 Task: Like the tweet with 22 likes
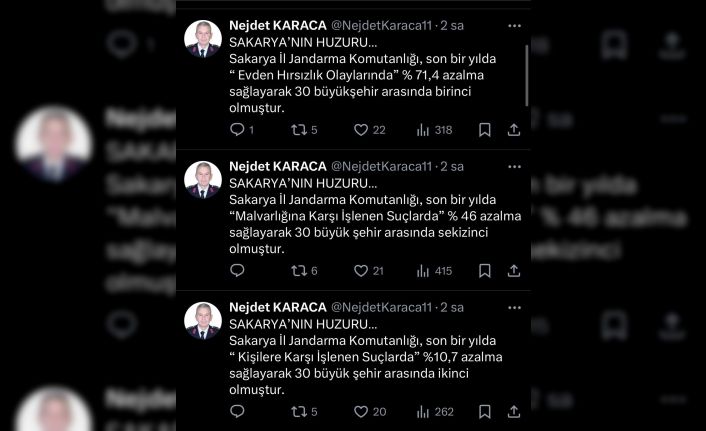coord(361,130)
